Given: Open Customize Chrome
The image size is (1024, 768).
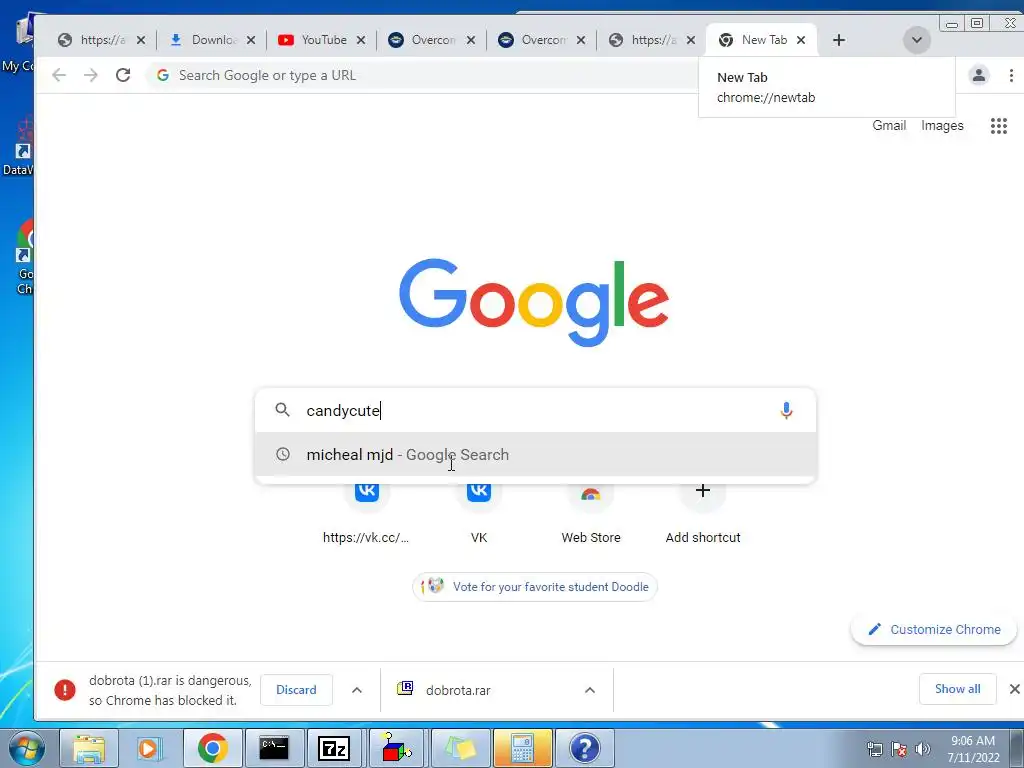Looking at the screenshot, I should [x=934, y=630].
